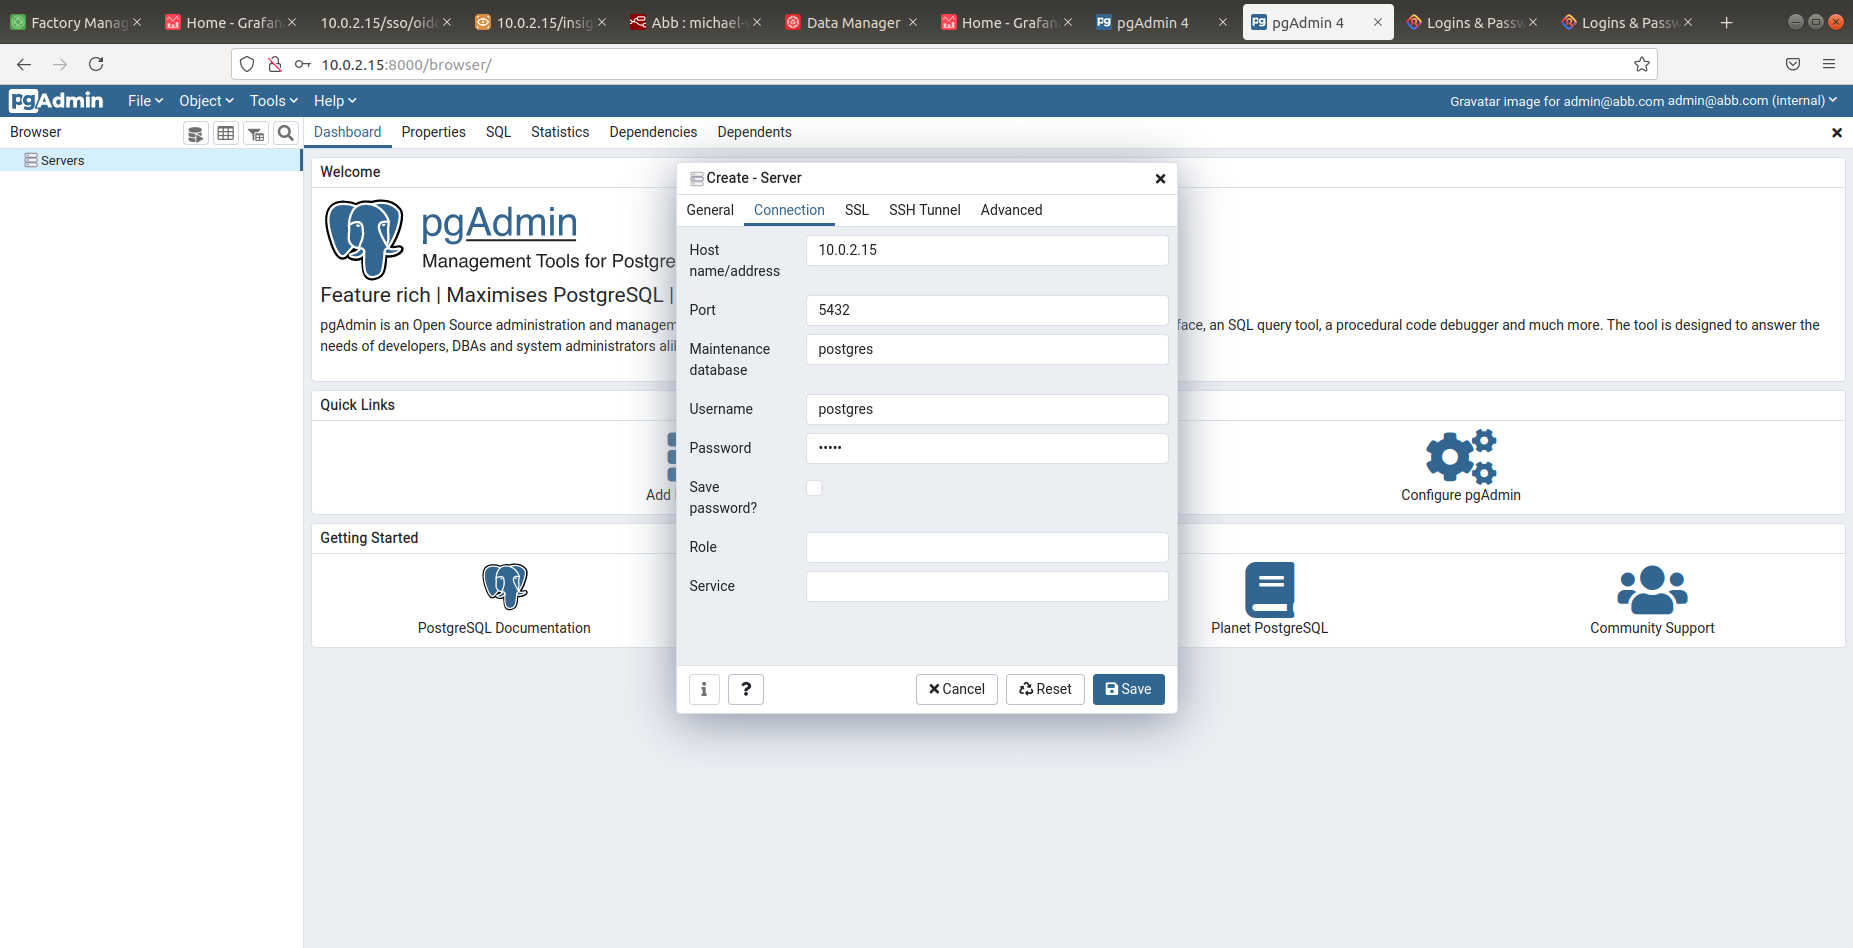Viewport: 1853px width, 948px height.
Task: Bookmark this page with star icon
Action: 1642,64
